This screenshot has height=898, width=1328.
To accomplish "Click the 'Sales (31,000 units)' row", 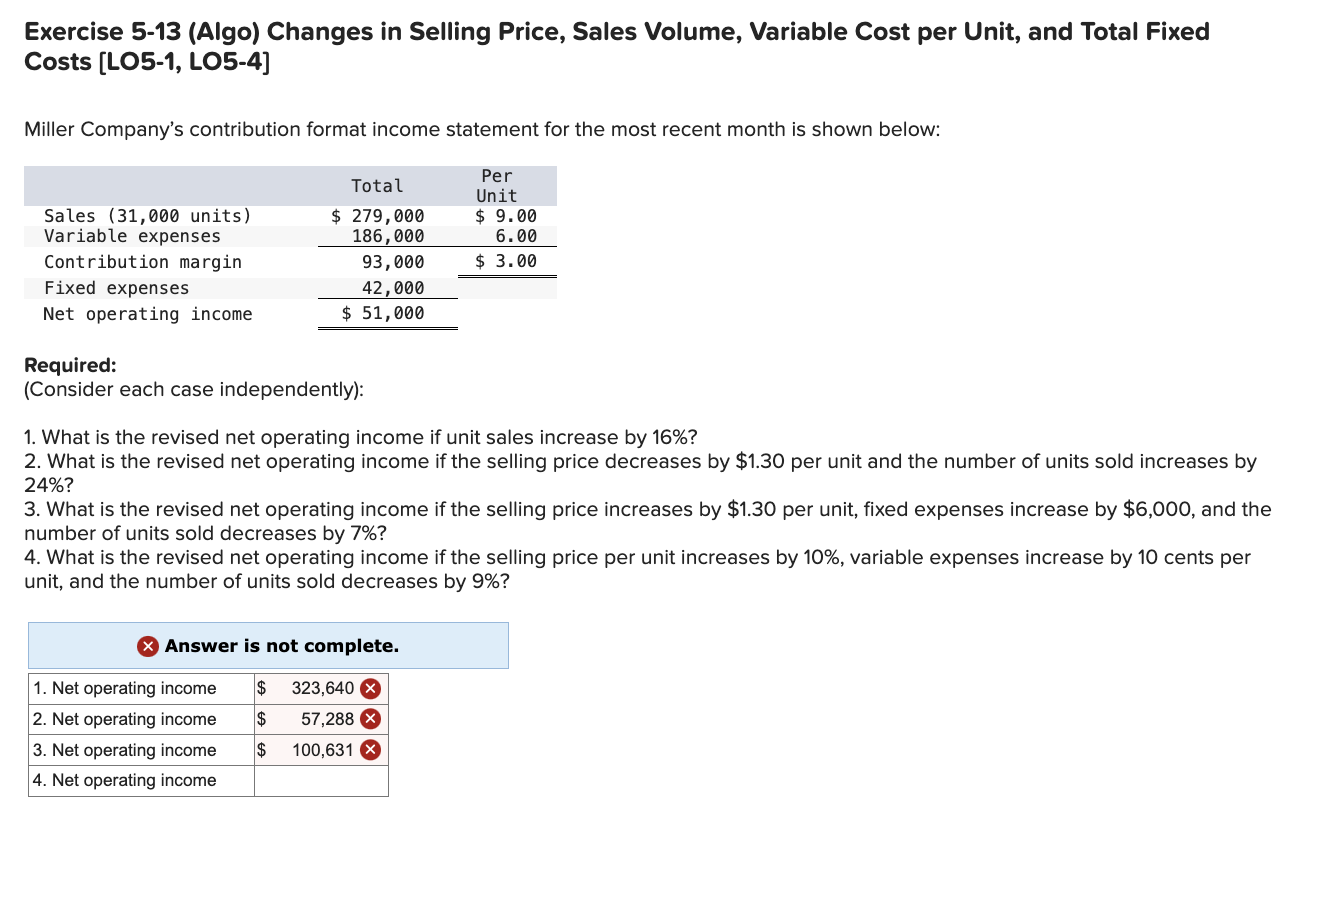I will [147, 215].
